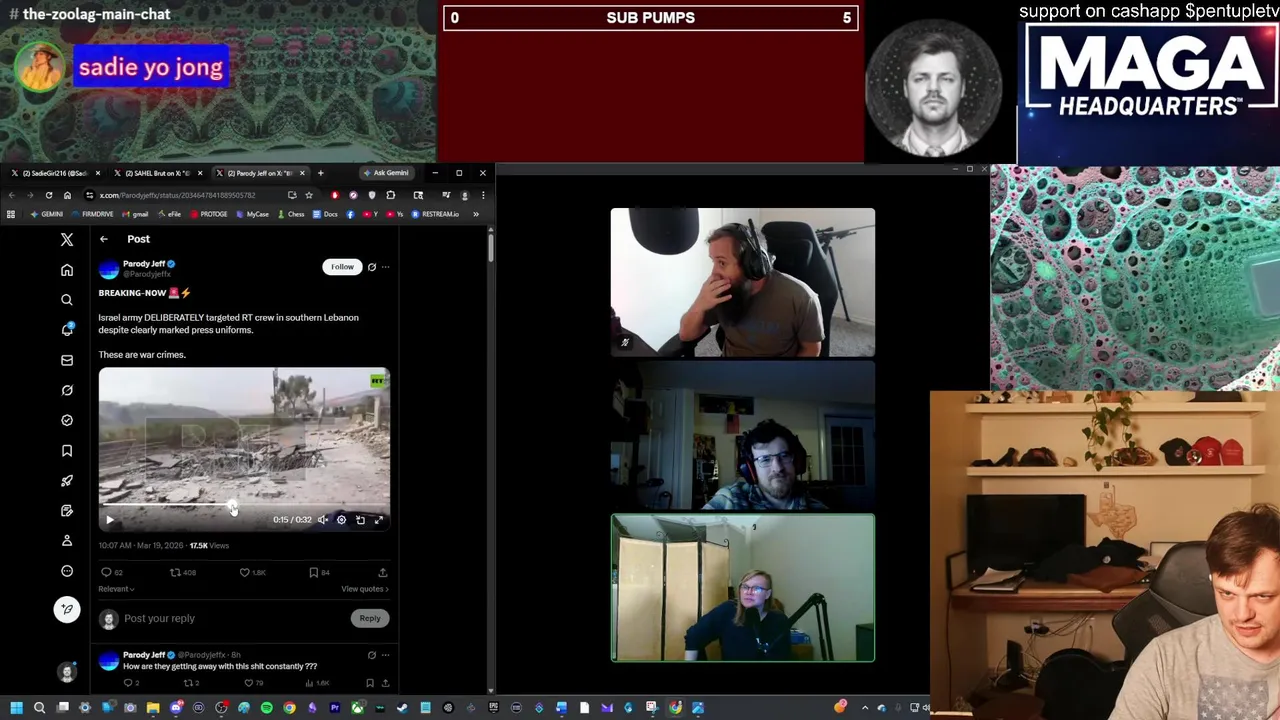
Task: Click Ask Gemini button in Chrome
Action: (385, 173)
